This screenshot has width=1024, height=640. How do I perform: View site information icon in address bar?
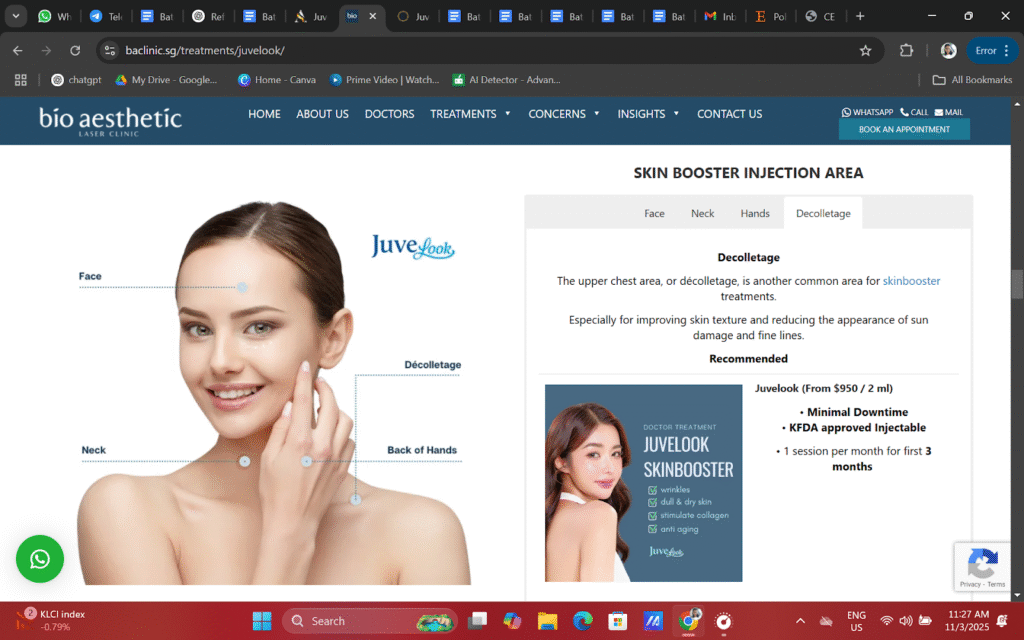110,50
